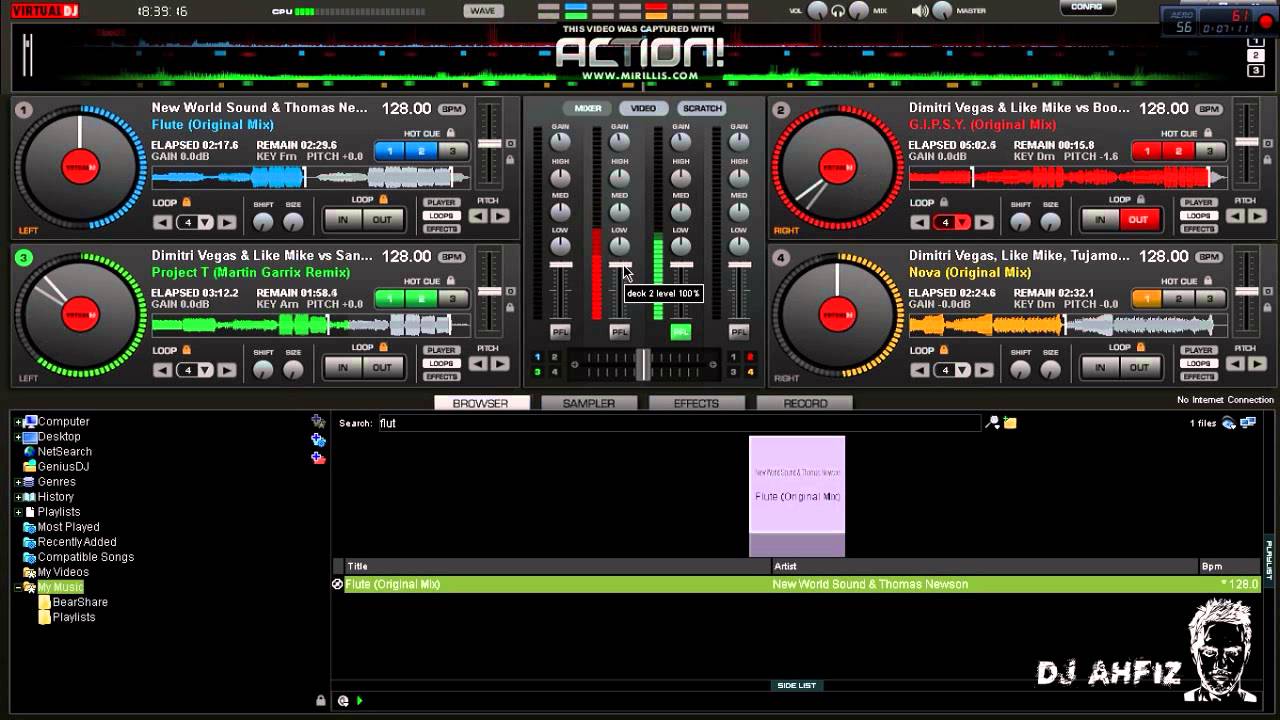Trigger hot cue 1 on deck 1
The image size is (1280, 720).
[390, 151]
